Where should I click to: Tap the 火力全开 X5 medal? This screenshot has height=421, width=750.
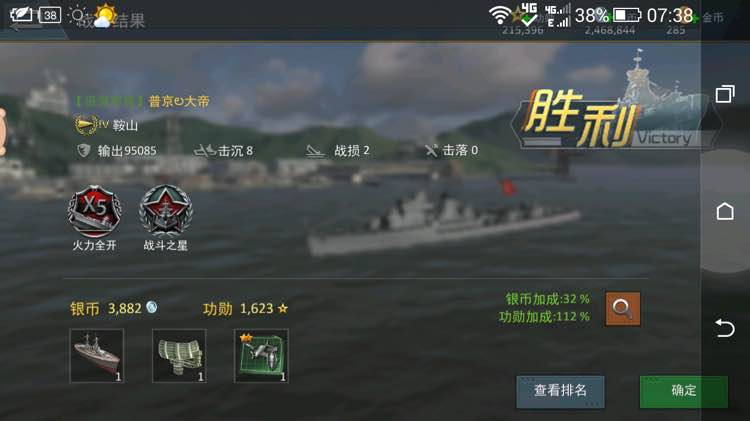[x=94, y=211]
